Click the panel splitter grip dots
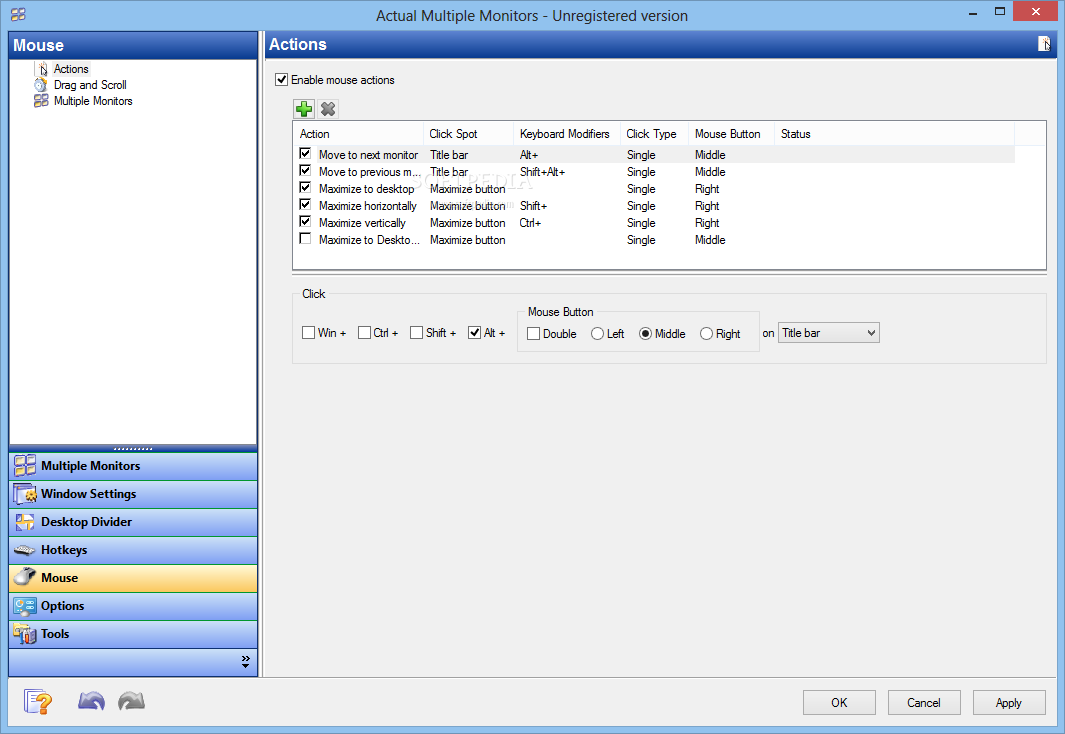Image resolution: width=1065 pixels, height=734 pixels. coord(133,449)
